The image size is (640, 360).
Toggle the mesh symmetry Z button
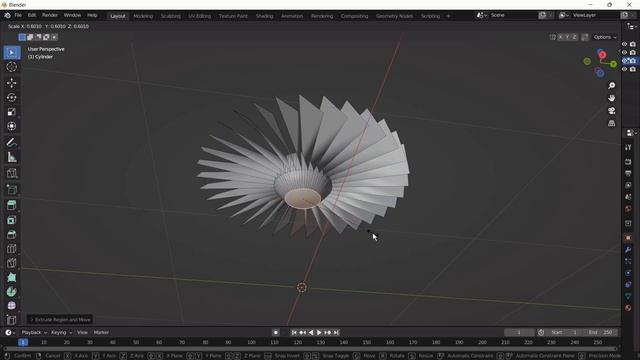point(574,37)
